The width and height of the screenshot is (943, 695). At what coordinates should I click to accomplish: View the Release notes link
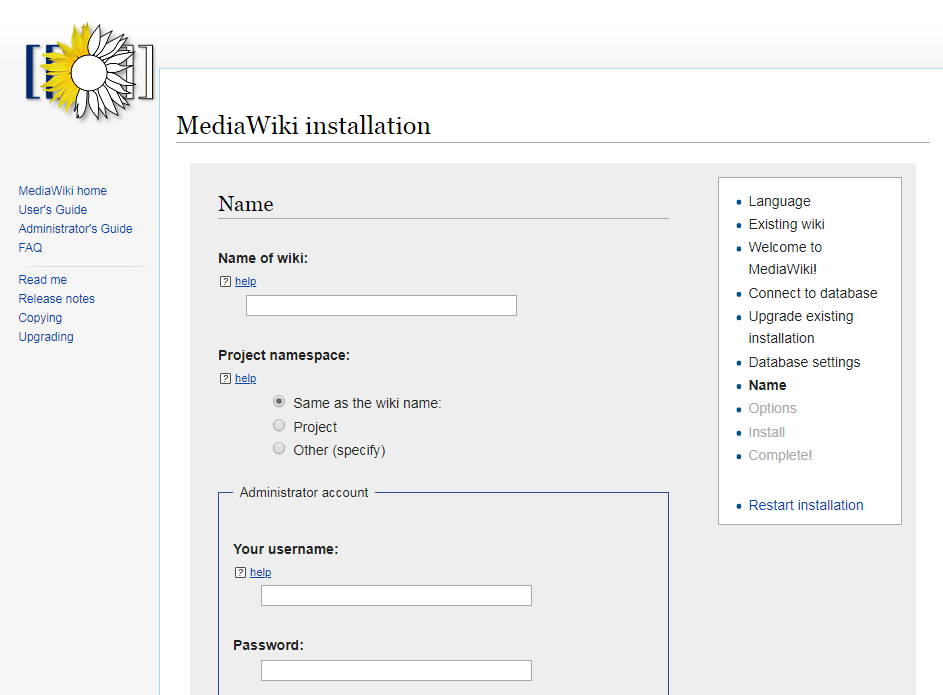[57, 299]
